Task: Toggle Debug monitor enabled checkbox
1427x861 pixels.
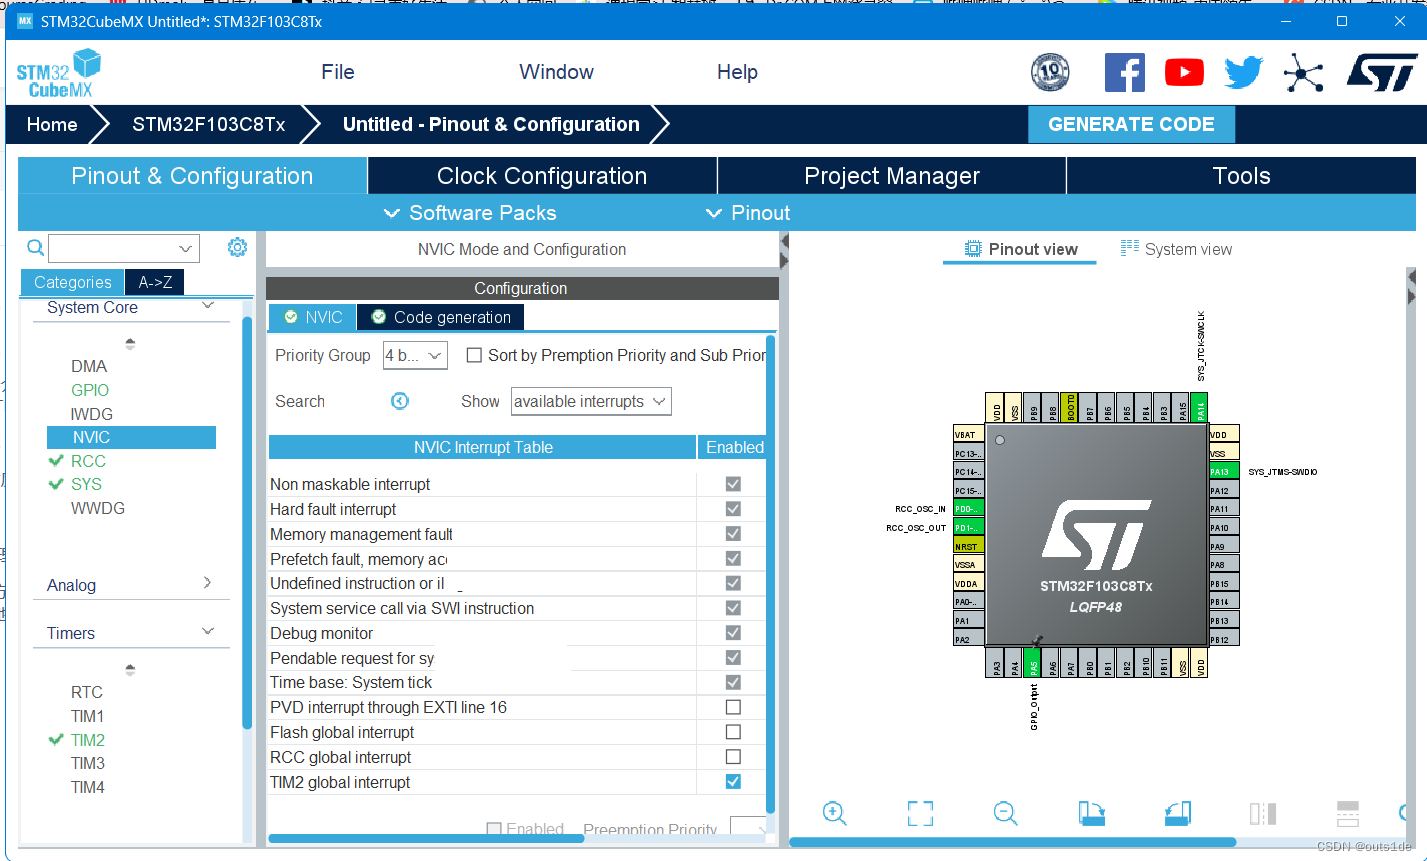Action: coord(733,633)
